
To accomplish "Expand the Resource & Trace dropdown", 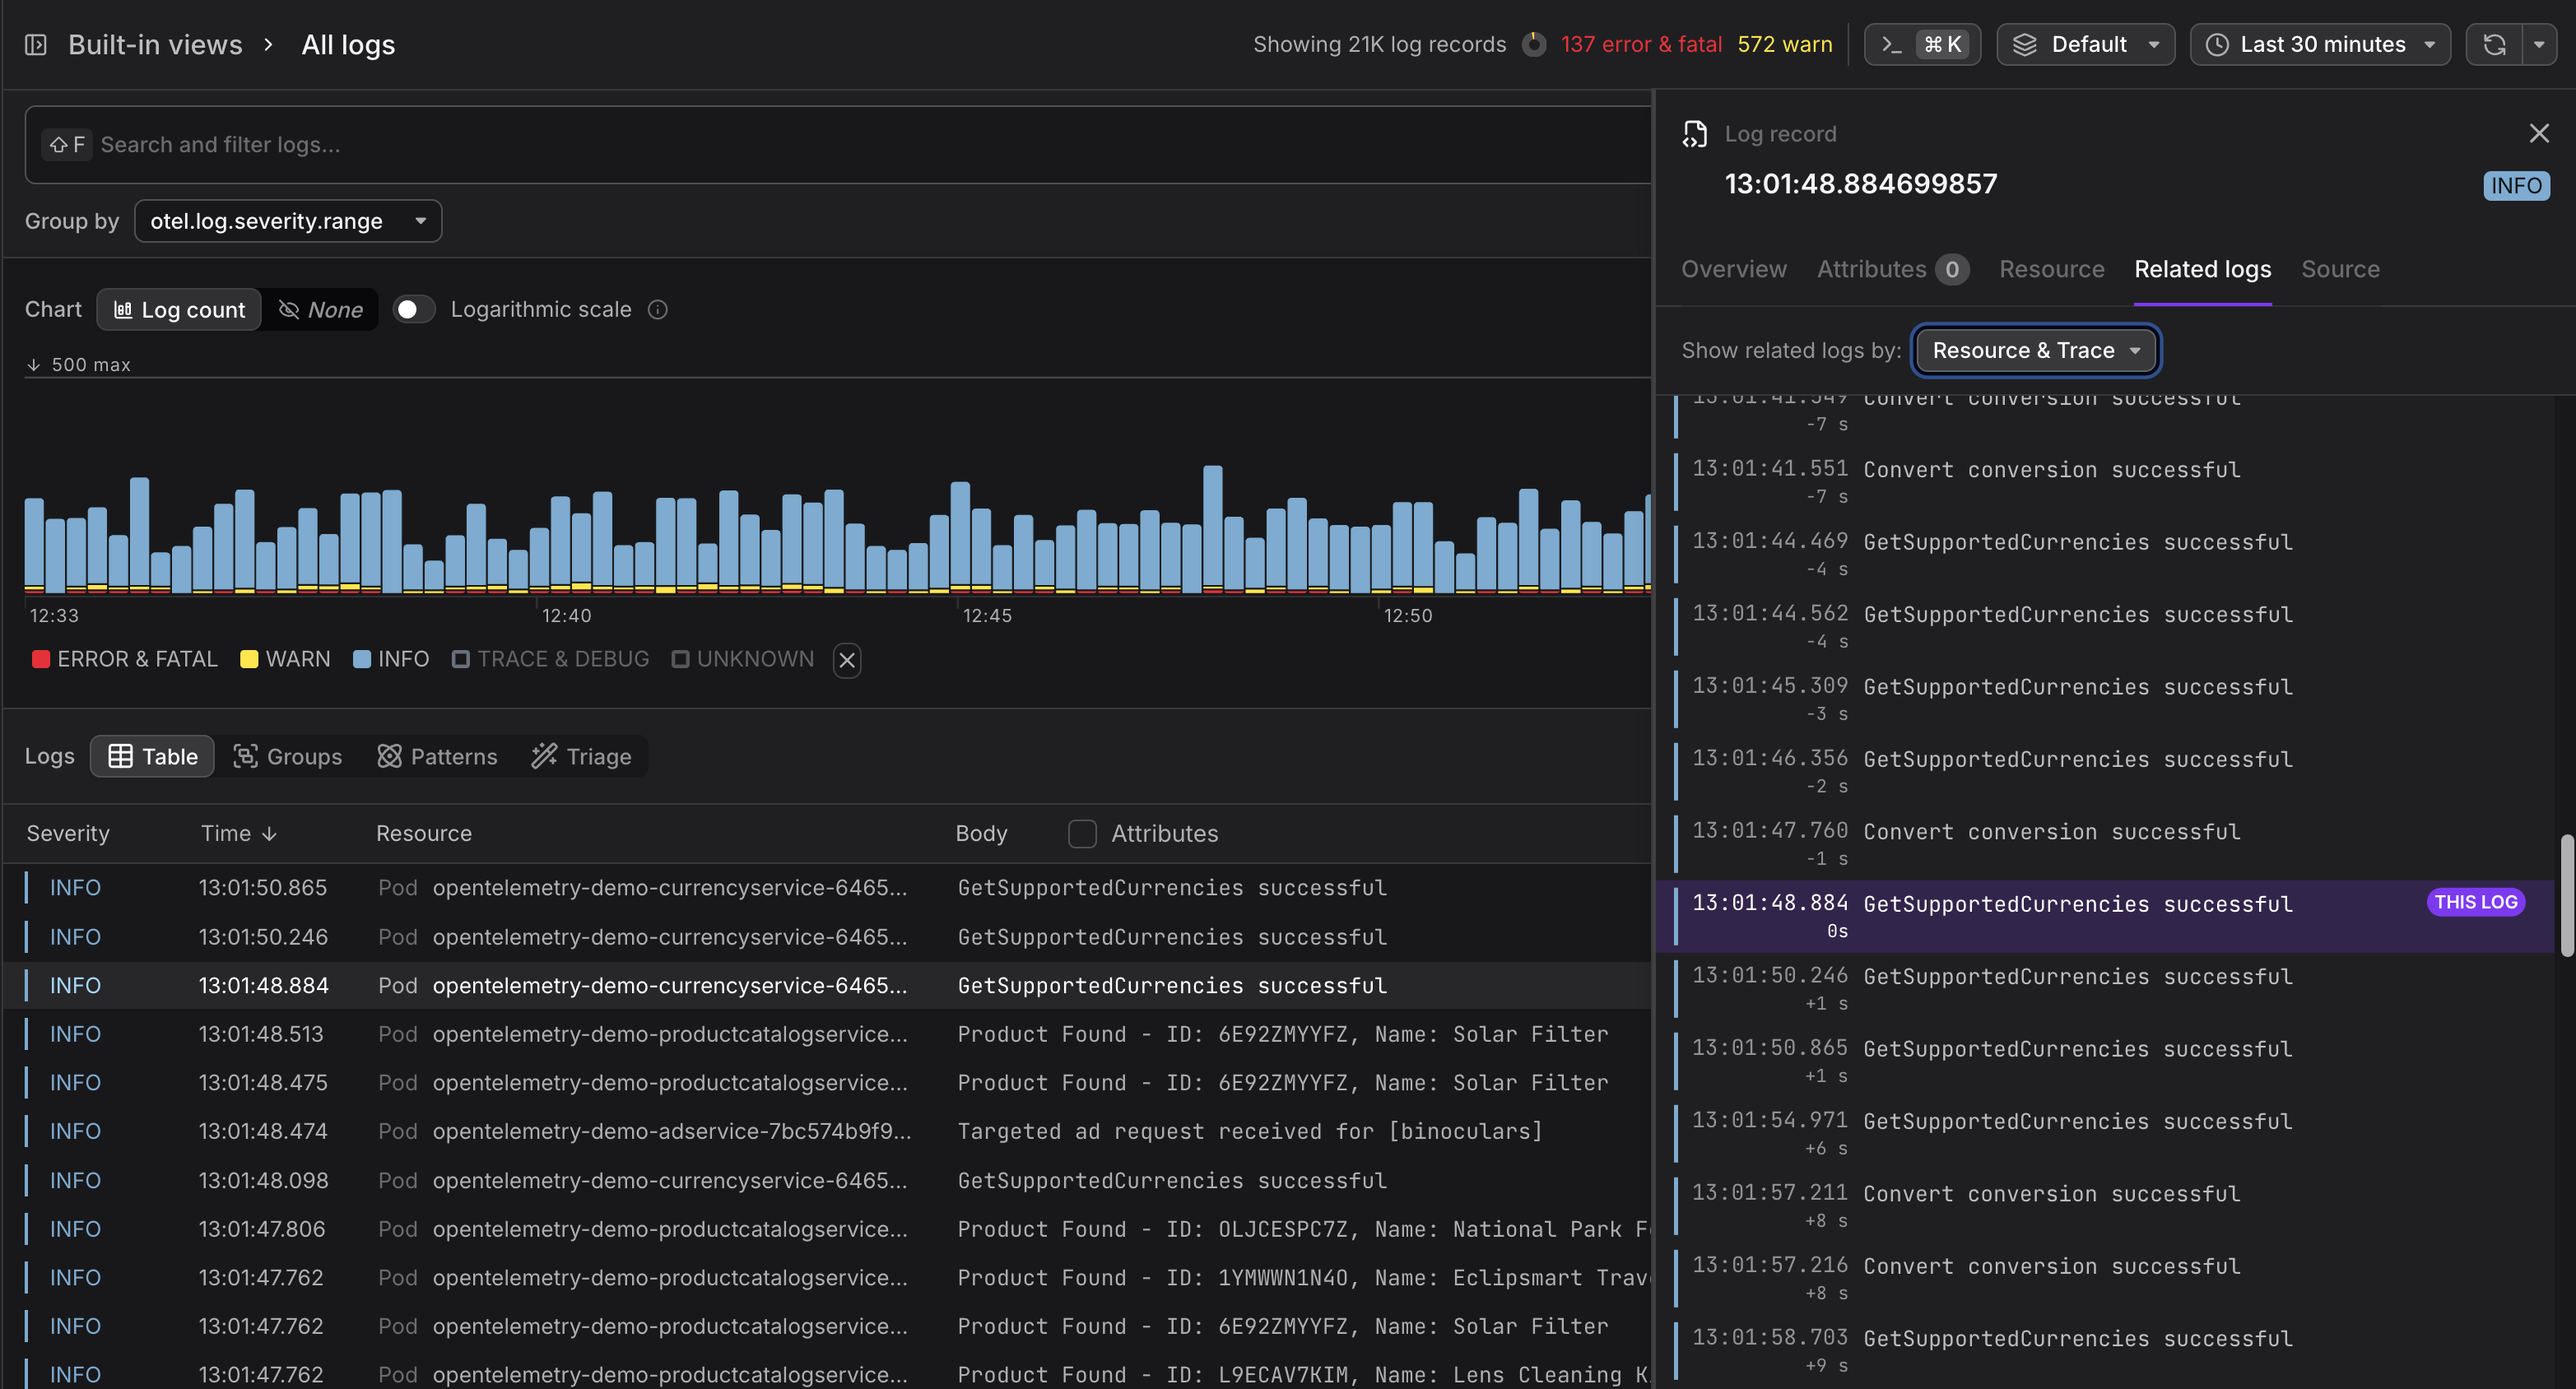I will (x=2035, y=351).
